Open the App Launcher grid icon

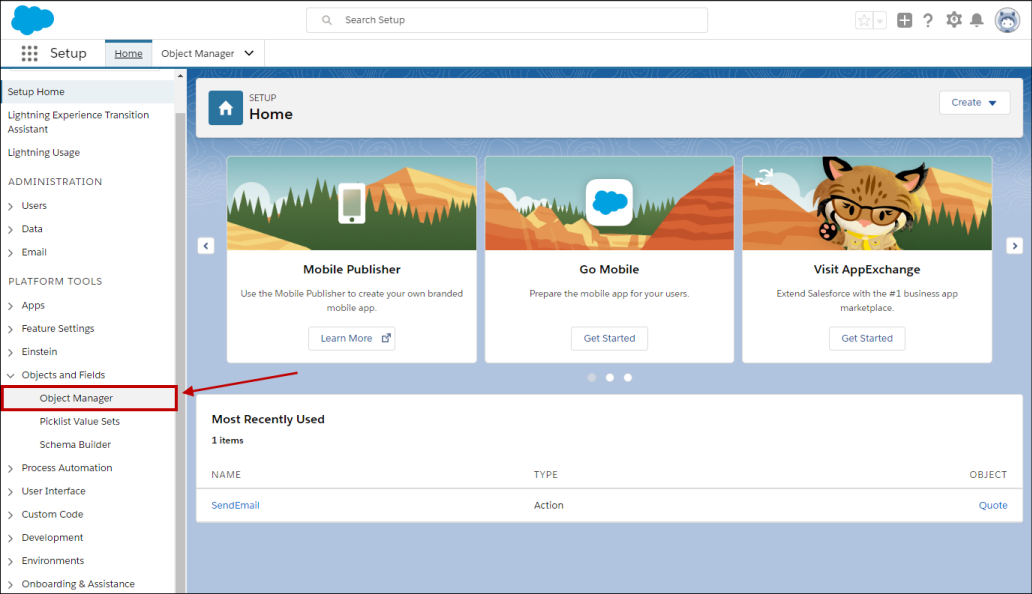[x=29, y=54]
